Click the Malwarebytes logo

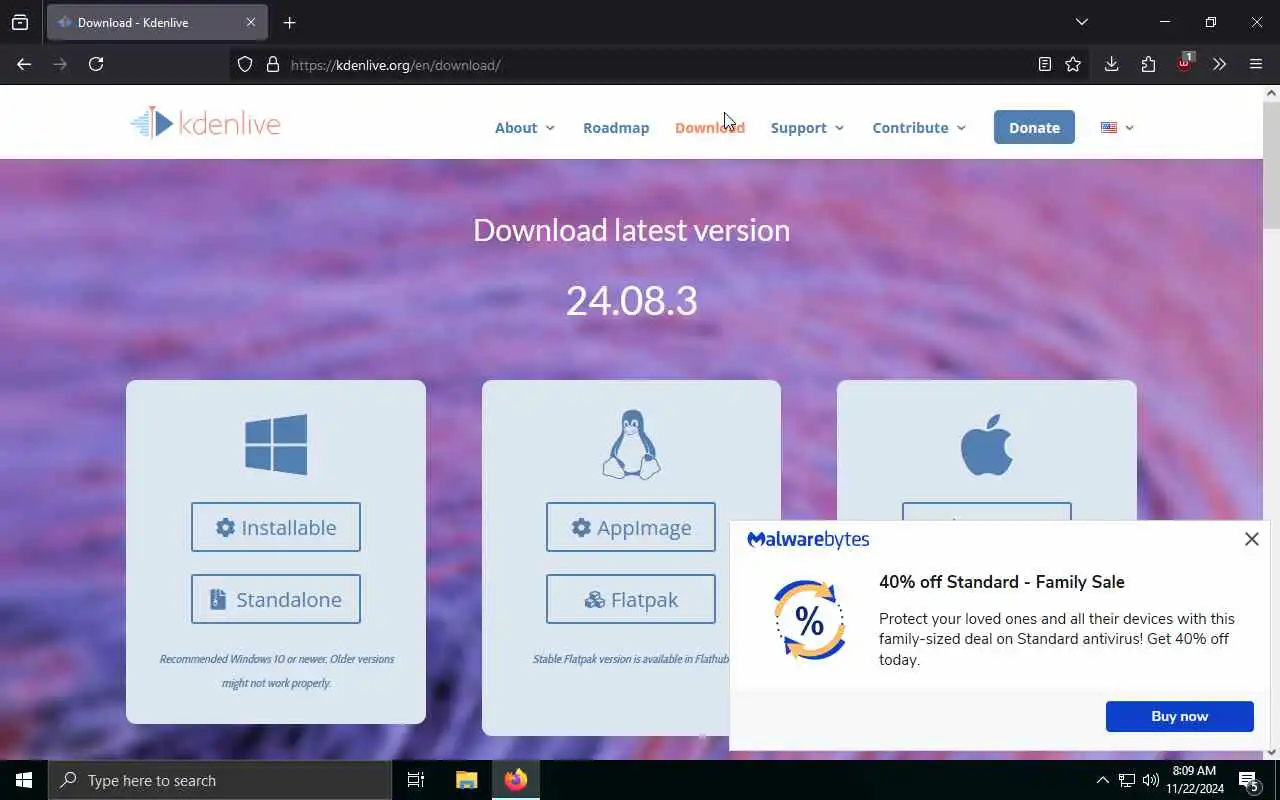point(808,540)
